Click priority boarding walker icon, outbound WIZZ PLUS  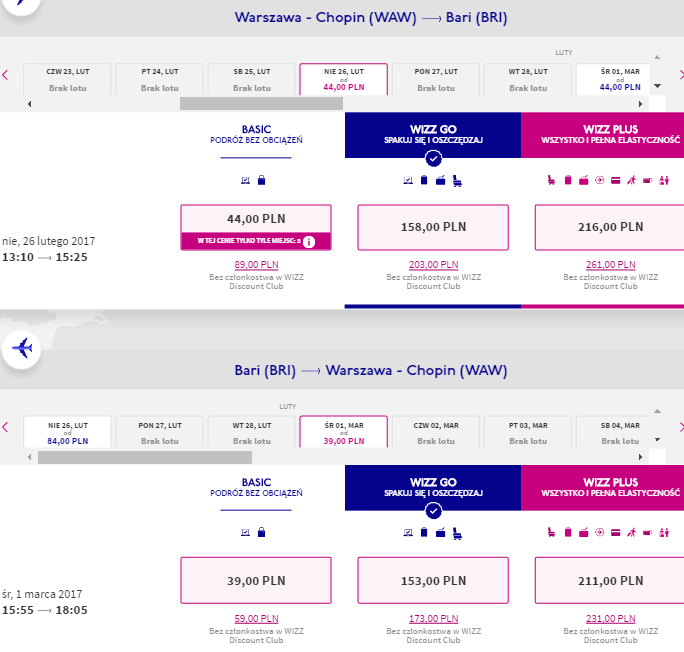632,180
